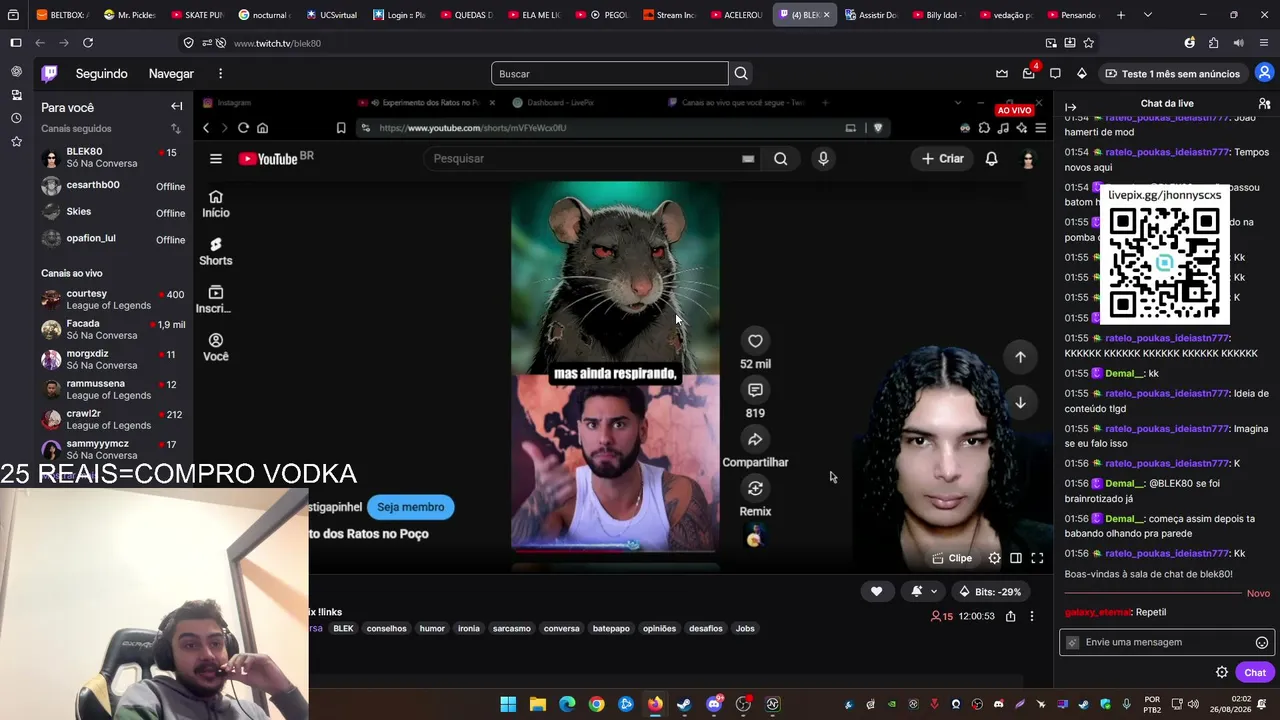Open the stream's three-dot more options menu
The width and height of the screenshot is (1280, 720).
tap(1032, 616)
